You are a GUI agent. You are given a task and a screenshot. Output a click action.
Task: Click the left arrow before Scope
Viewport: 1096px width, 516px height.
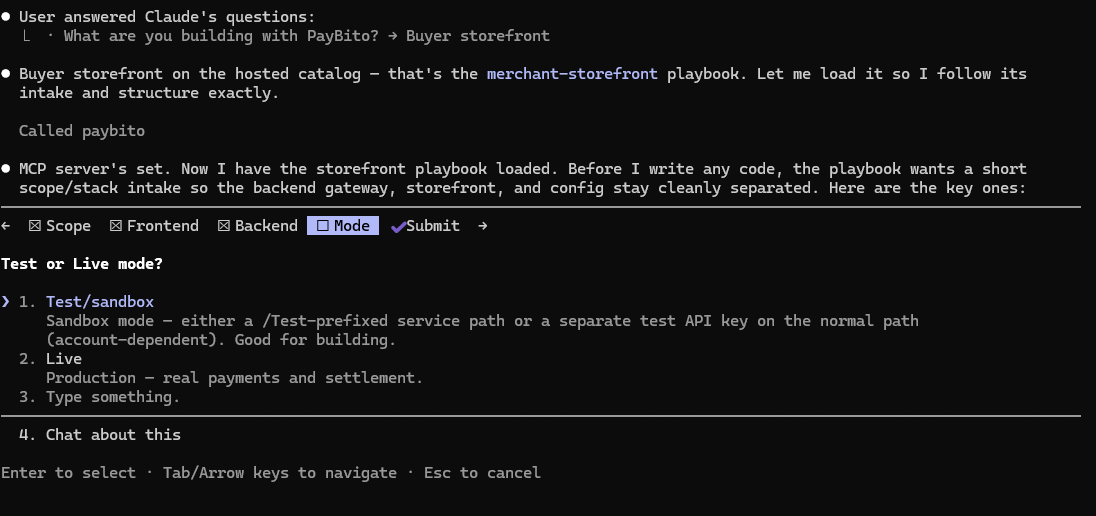[6, 226]
